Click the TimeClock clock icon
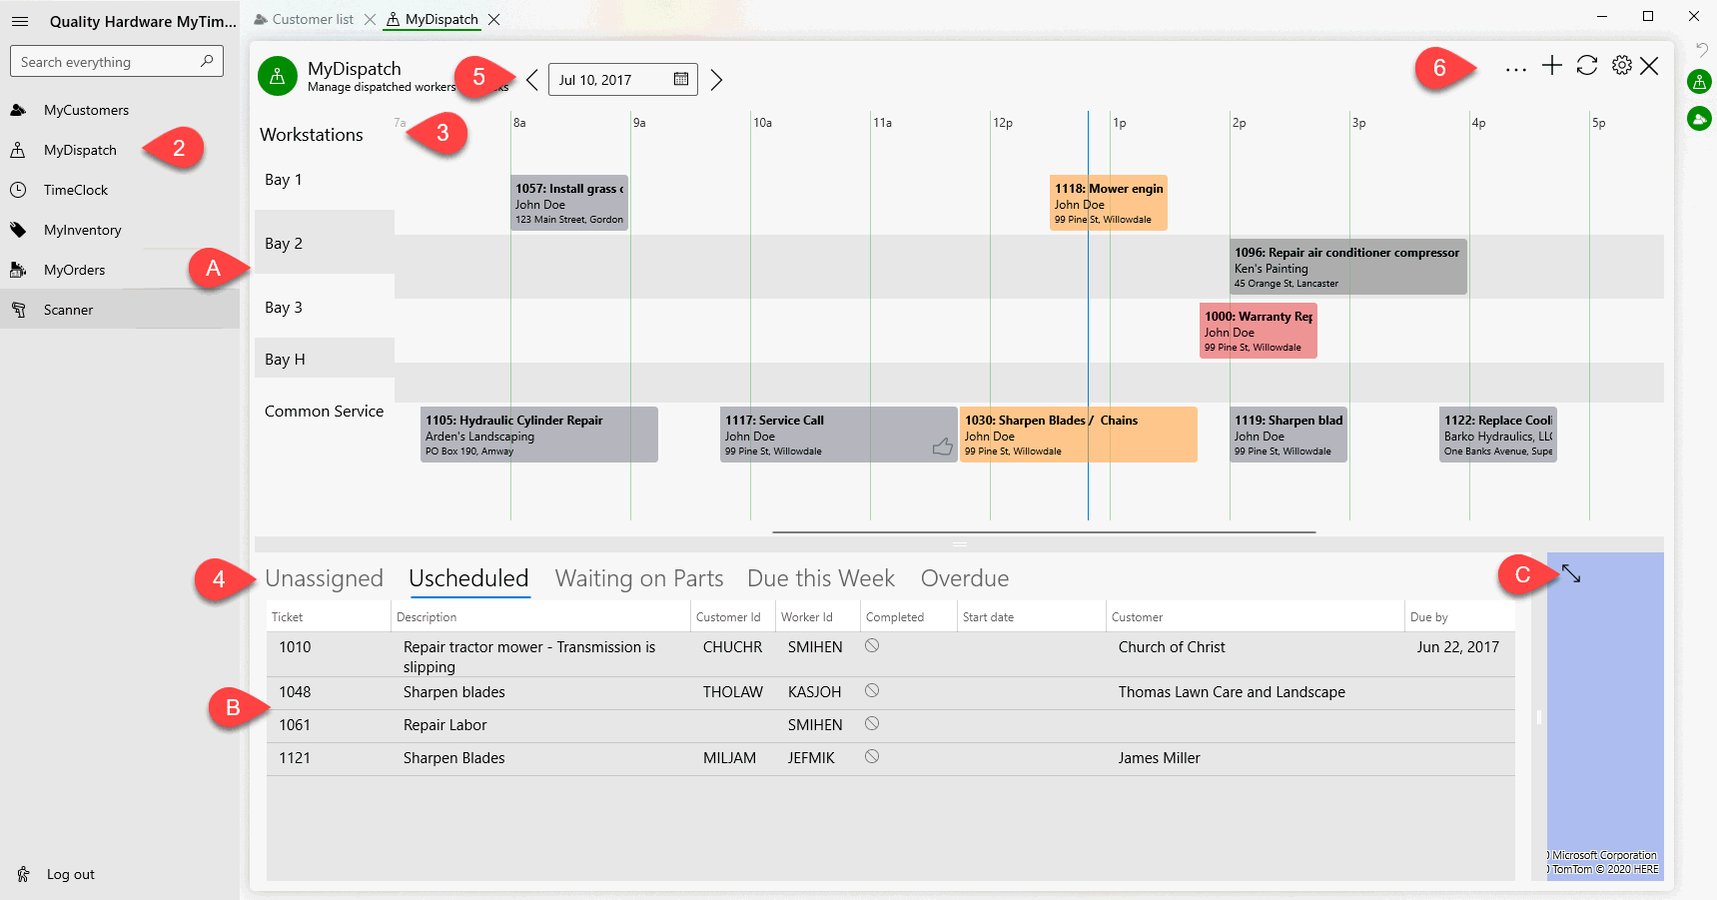The width and height of the screenshot is (1717, 900). pos(18,189)
